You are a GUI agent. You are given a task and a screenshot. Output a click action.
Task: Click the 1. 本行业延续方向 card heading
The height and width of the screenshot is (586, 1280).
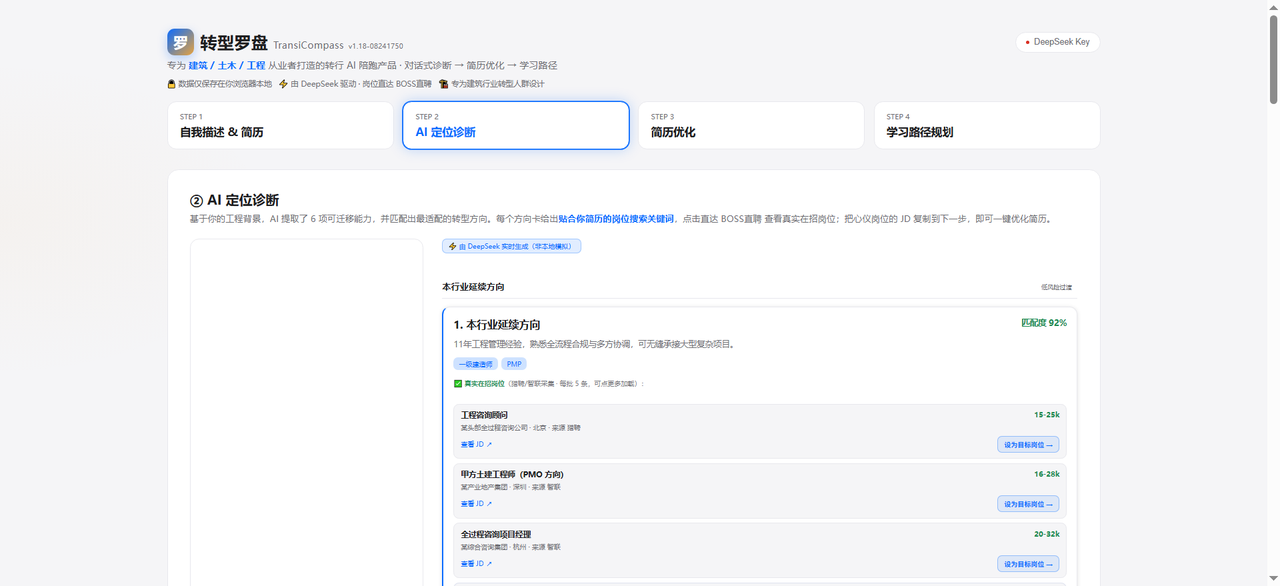(x=497, y=325)
